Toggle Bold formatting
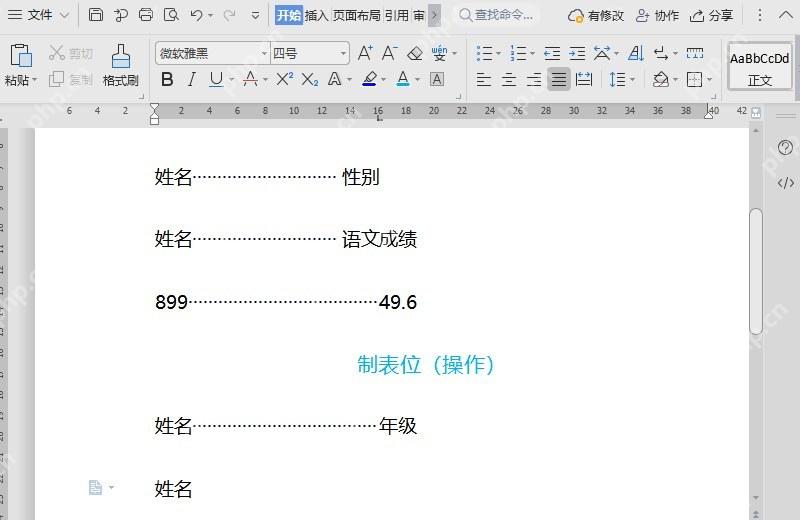This screenshot has height=520, width=800. [167, 79]
